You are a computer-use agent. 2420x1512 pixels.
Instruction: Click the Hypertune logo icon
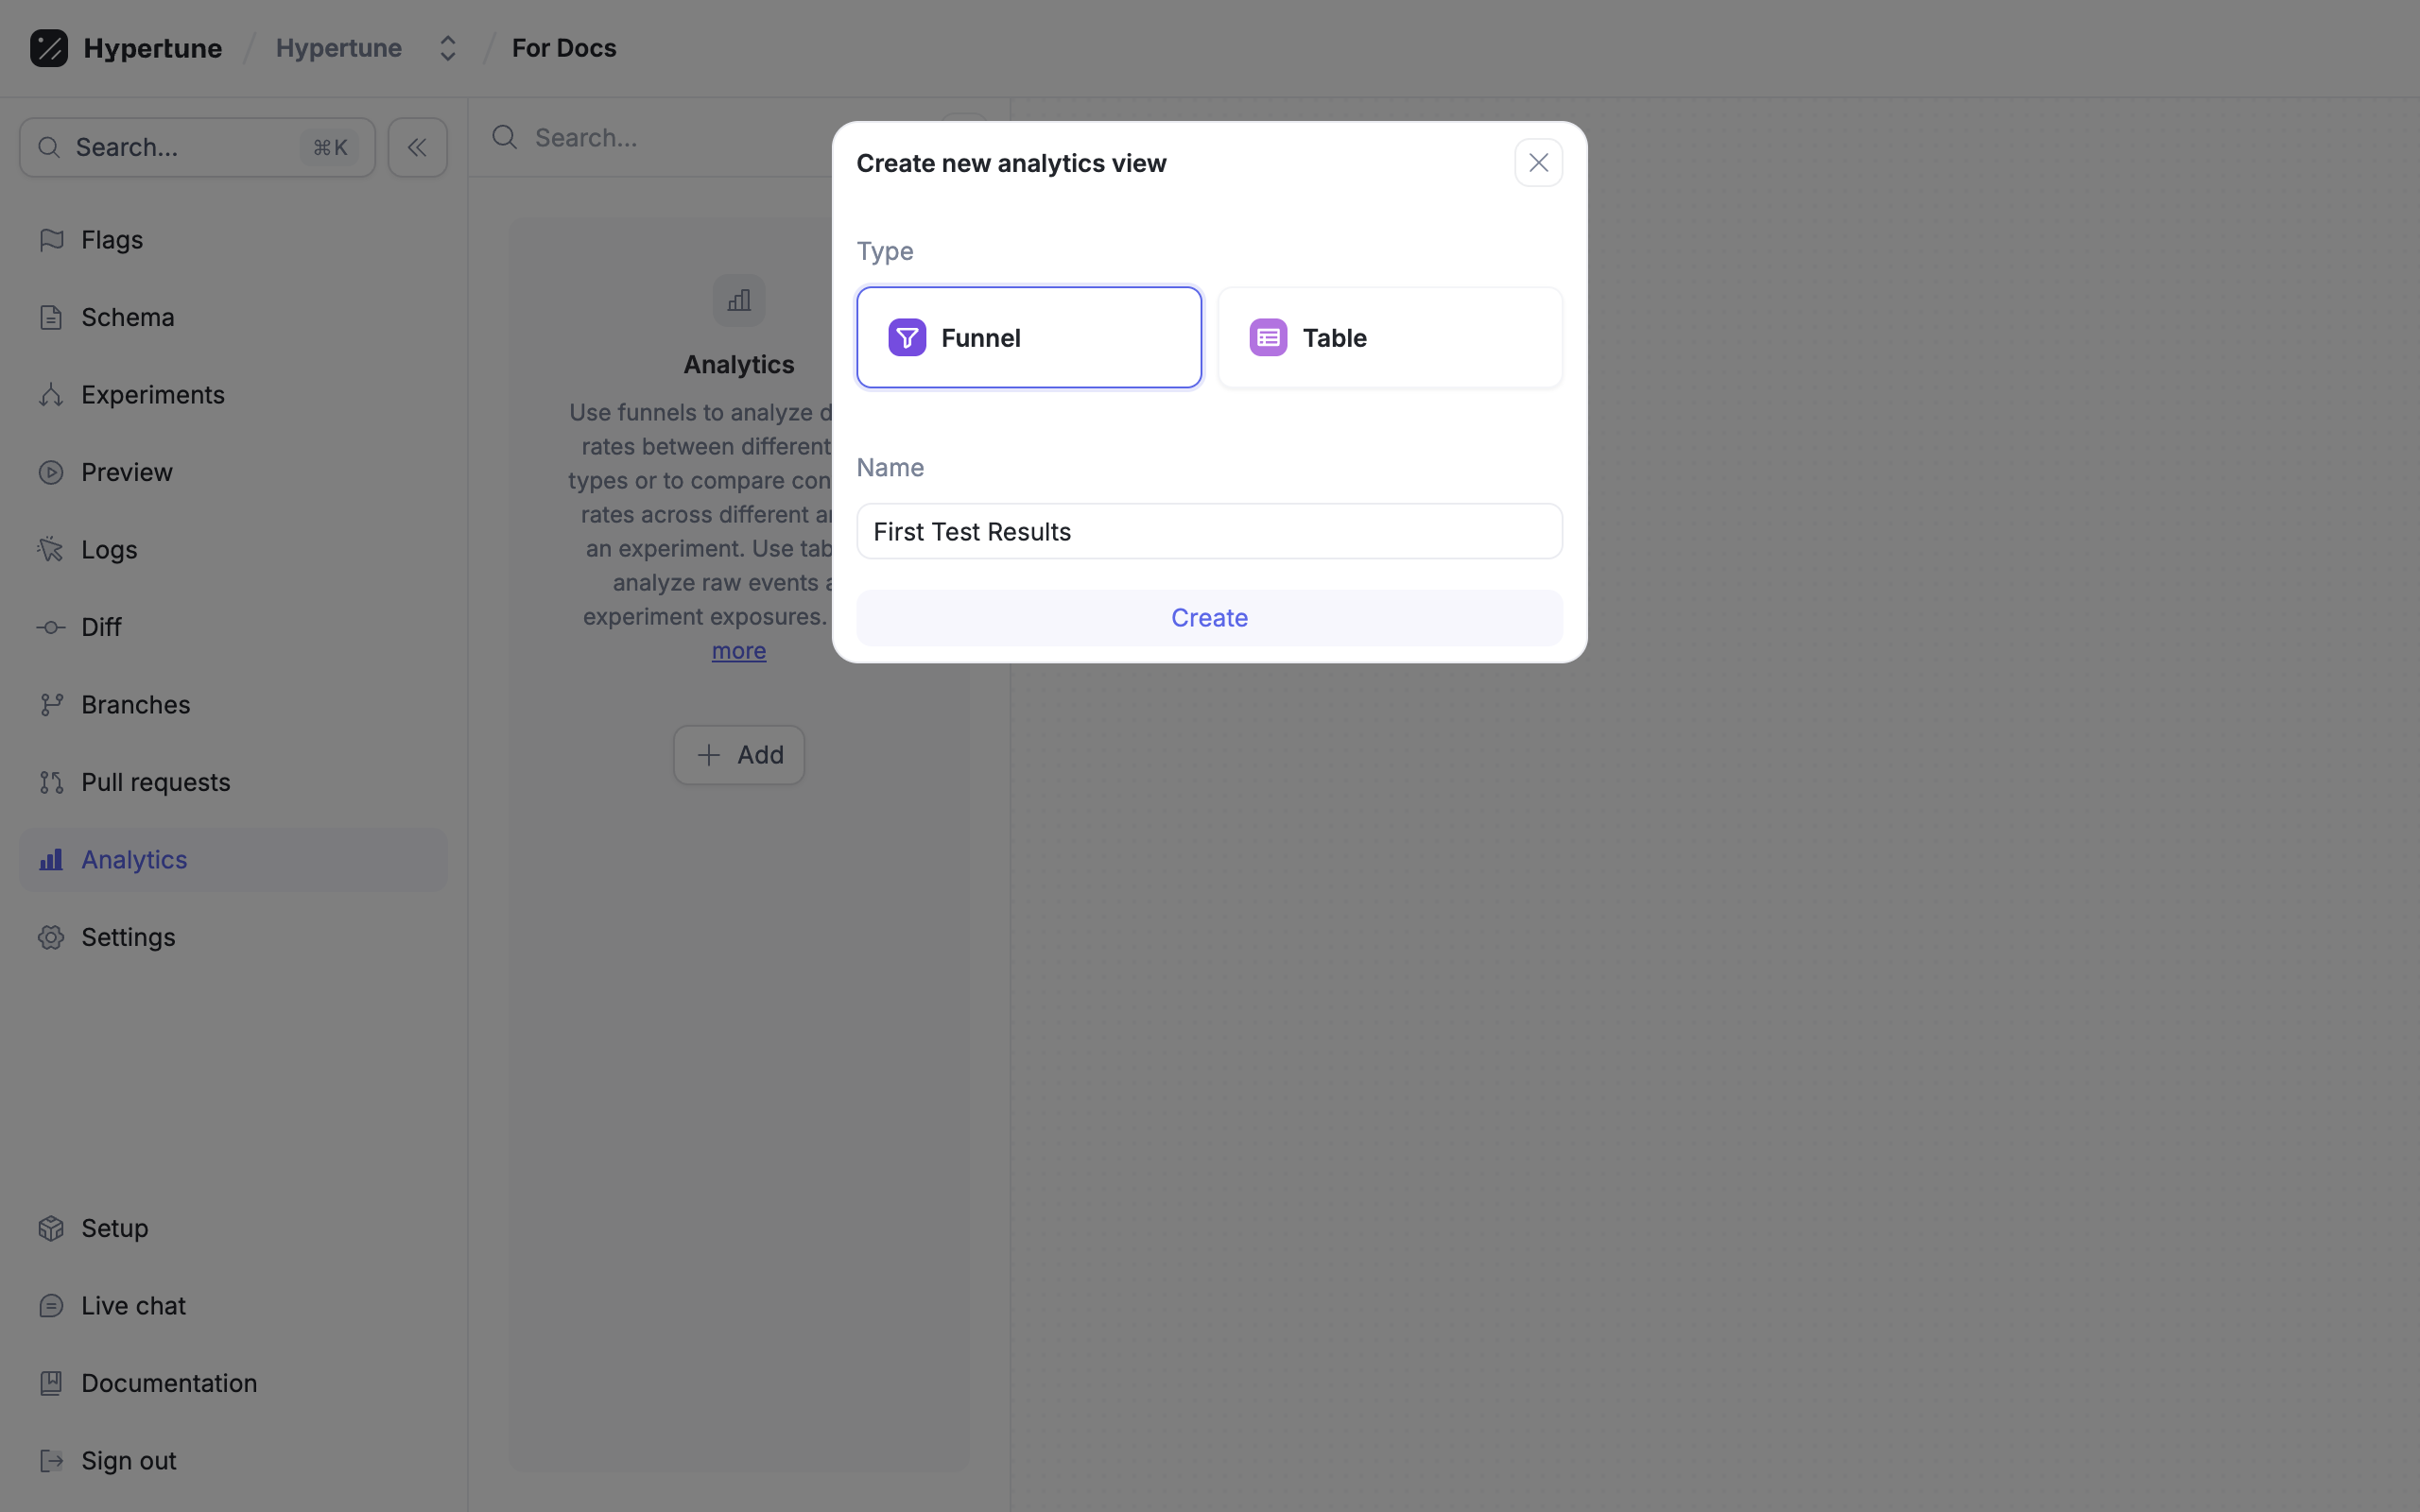pos(49,48)
